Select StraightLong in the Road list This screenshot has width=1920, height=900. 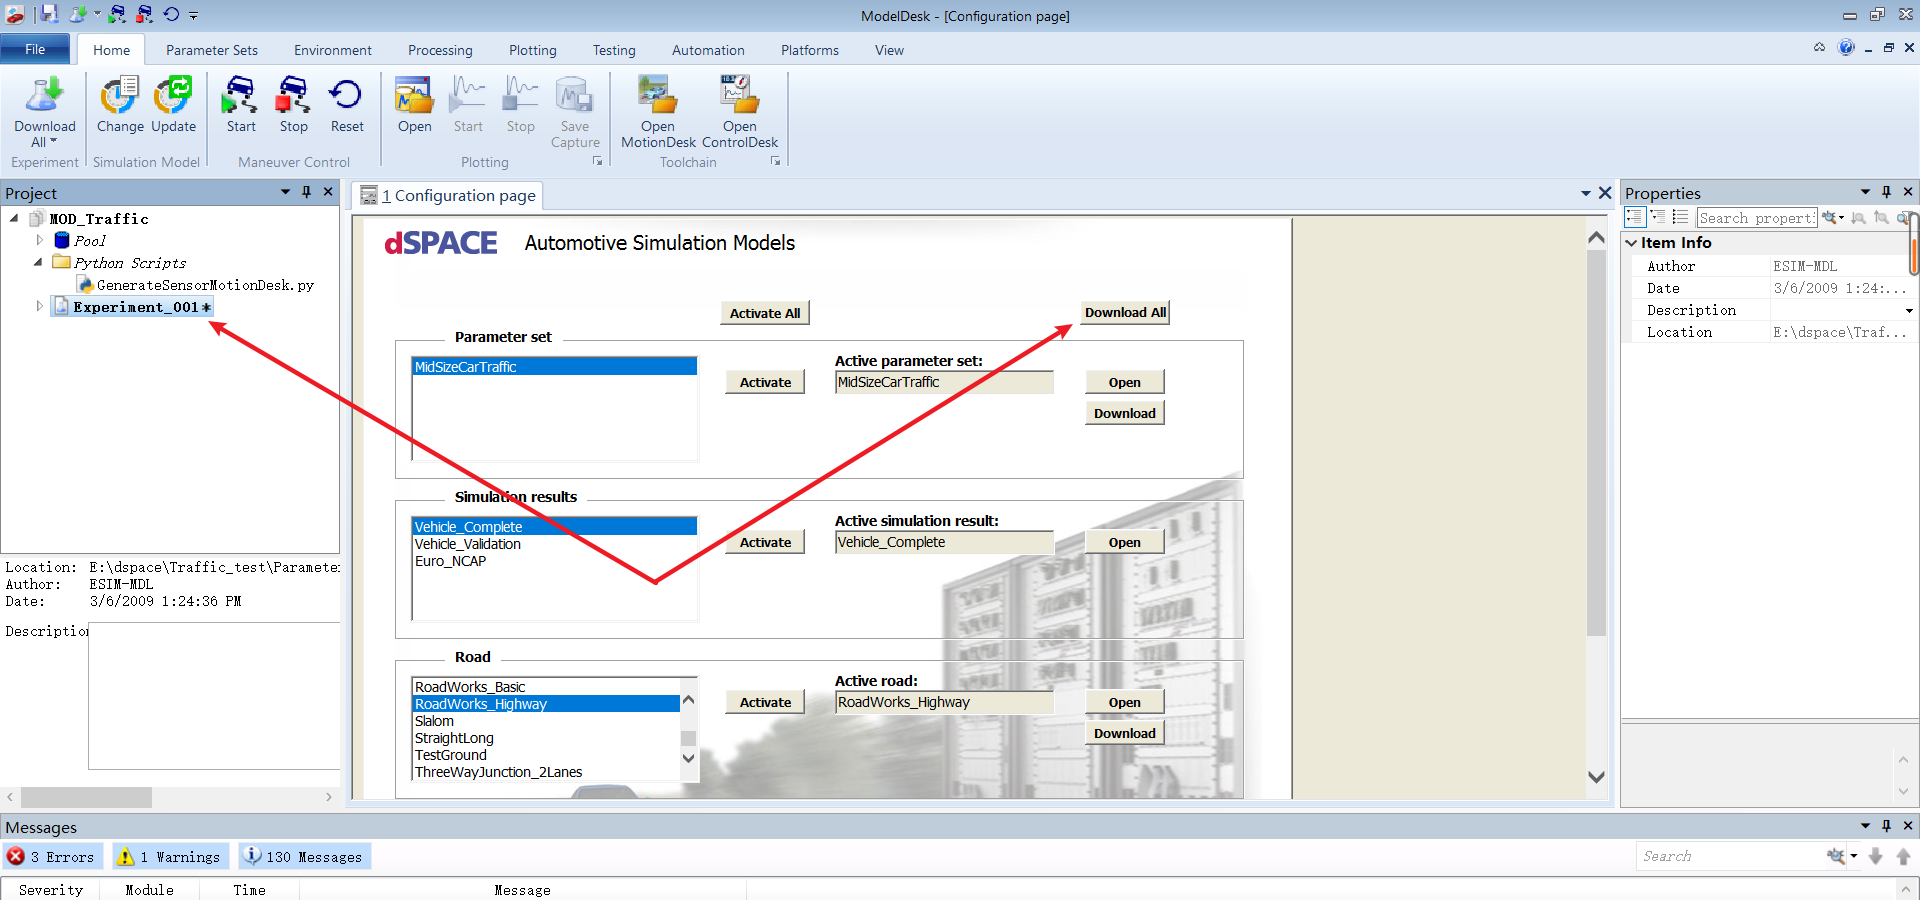pos(454,738)
